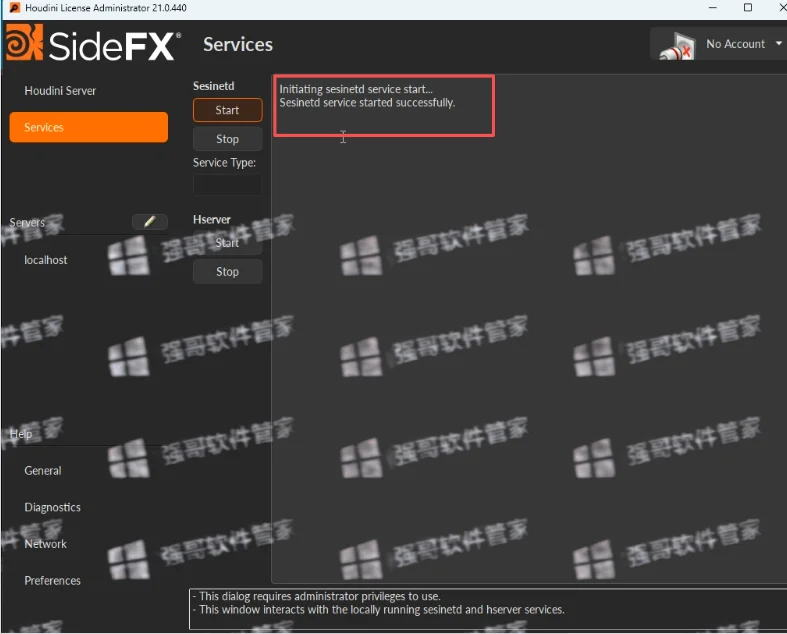
Task: Click the No Account user icon
Action: click(677, 46)
